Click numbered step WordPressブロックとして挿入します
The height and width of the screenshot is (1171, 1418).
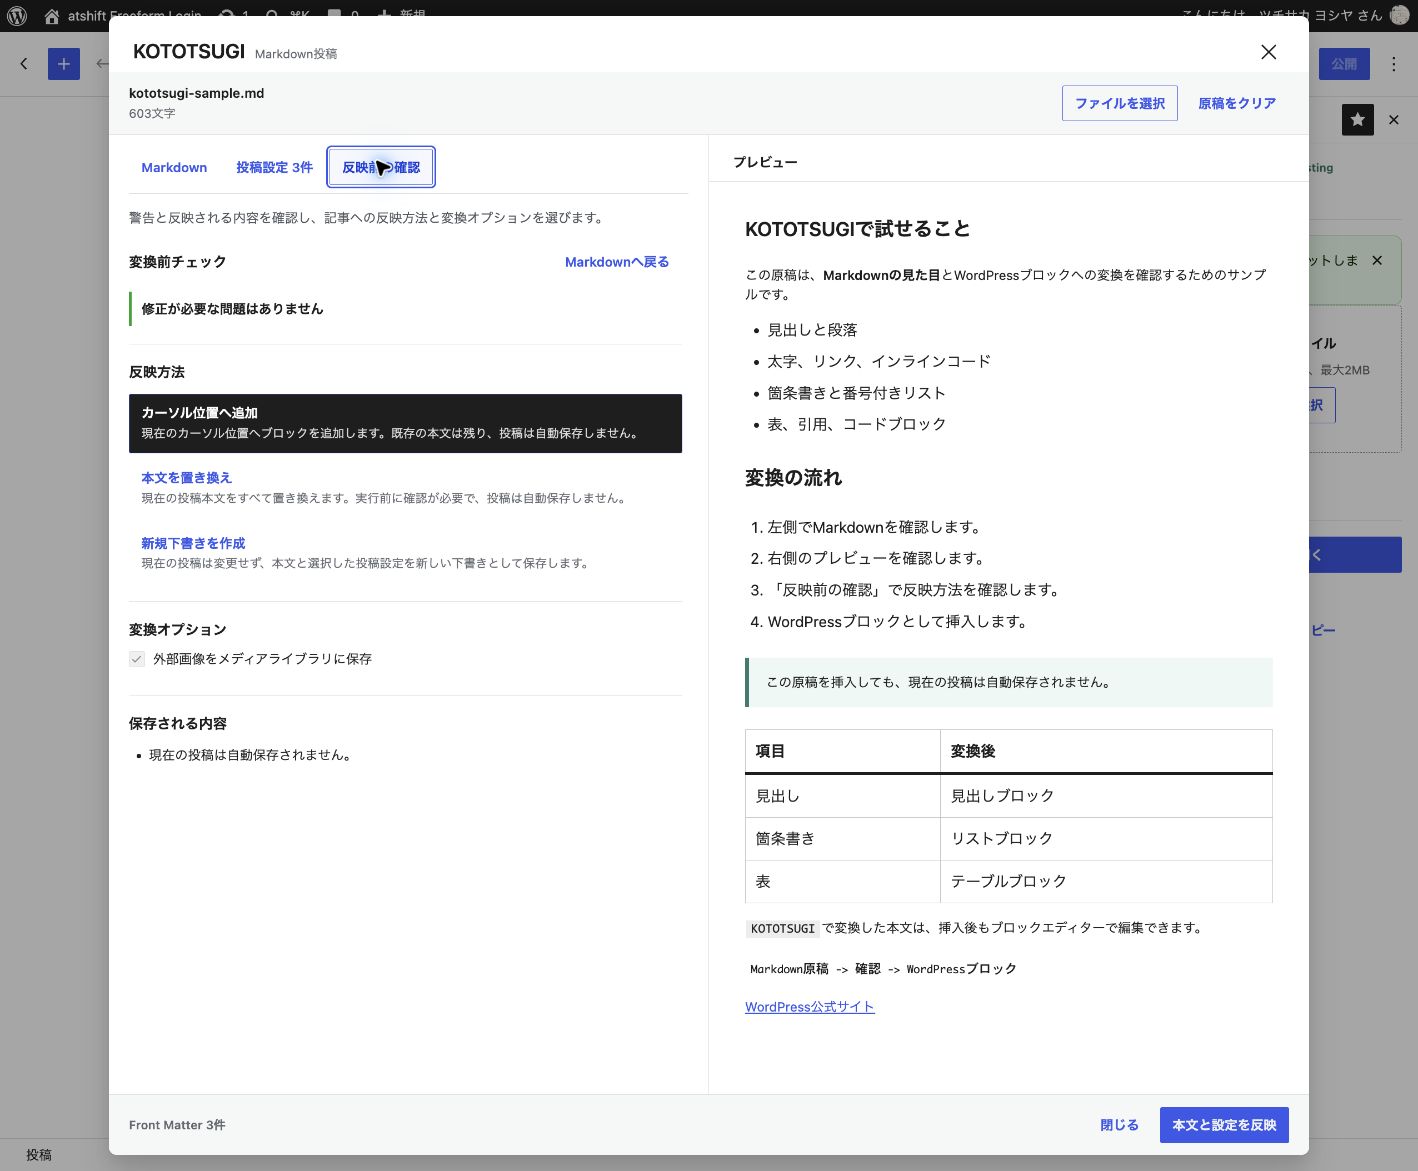coord(898,621)
